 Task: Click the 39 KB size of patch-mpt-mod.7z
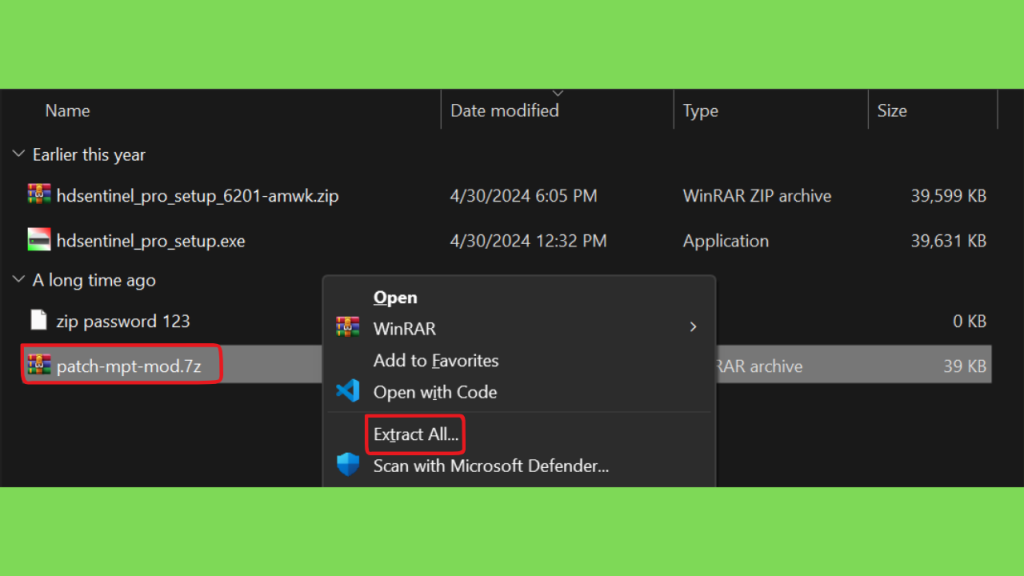tap(965, 366)
